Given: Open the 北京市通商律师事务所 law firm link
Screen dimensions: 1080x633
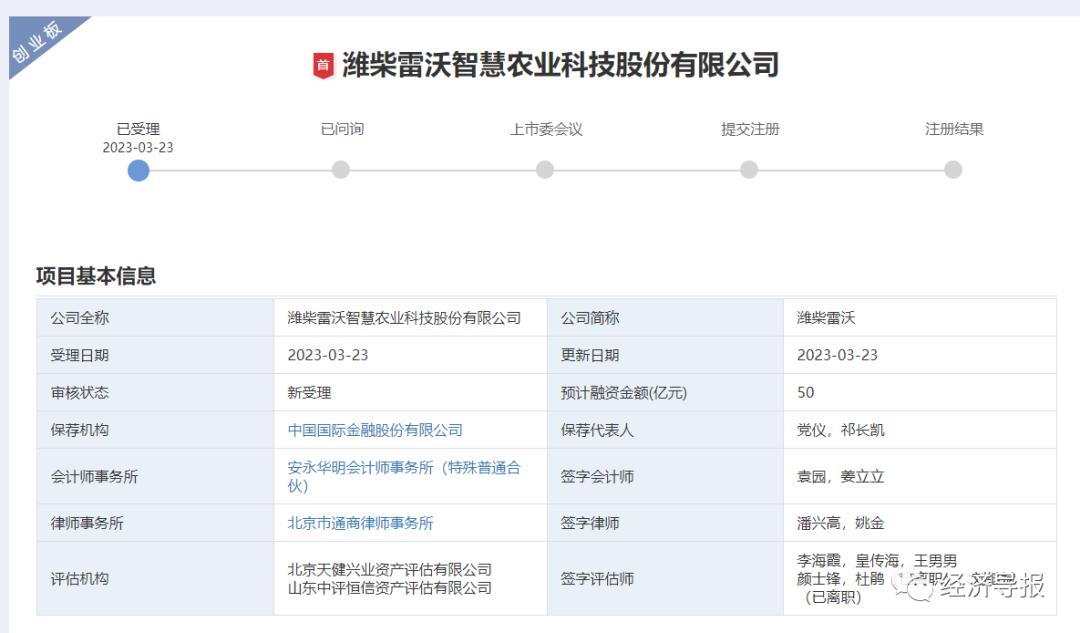Looking at the screenshot, I should coord(360,523).
